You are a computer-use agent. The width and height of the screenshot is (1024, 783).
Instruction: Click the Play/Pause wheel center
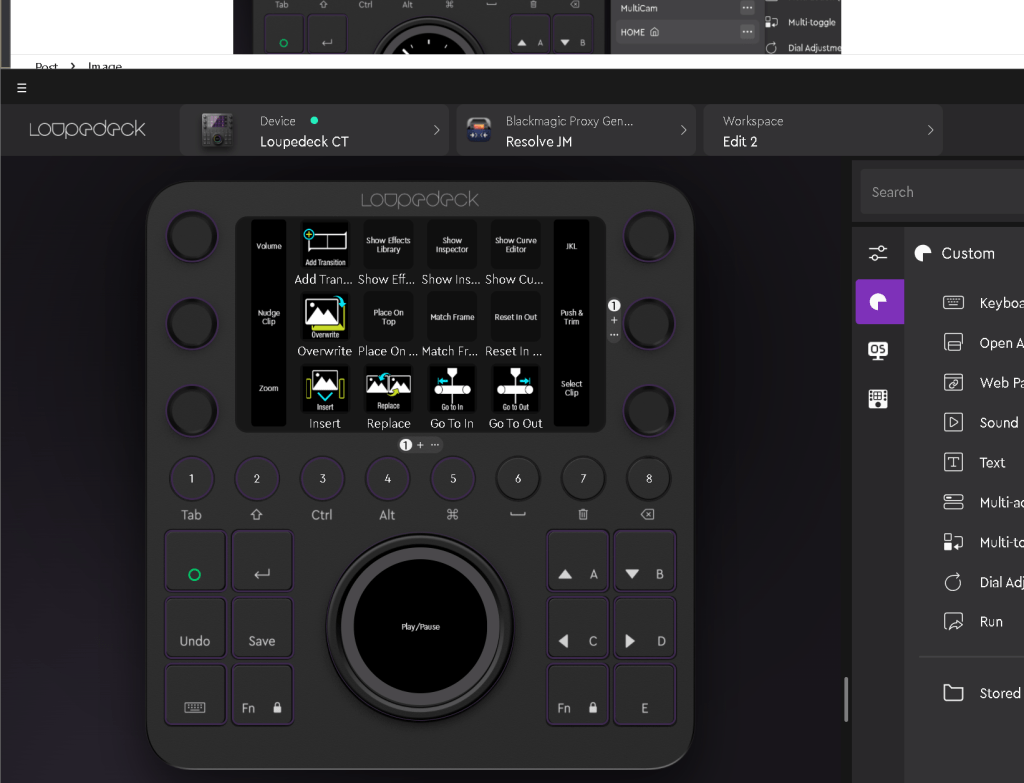(x=420, y=626)
